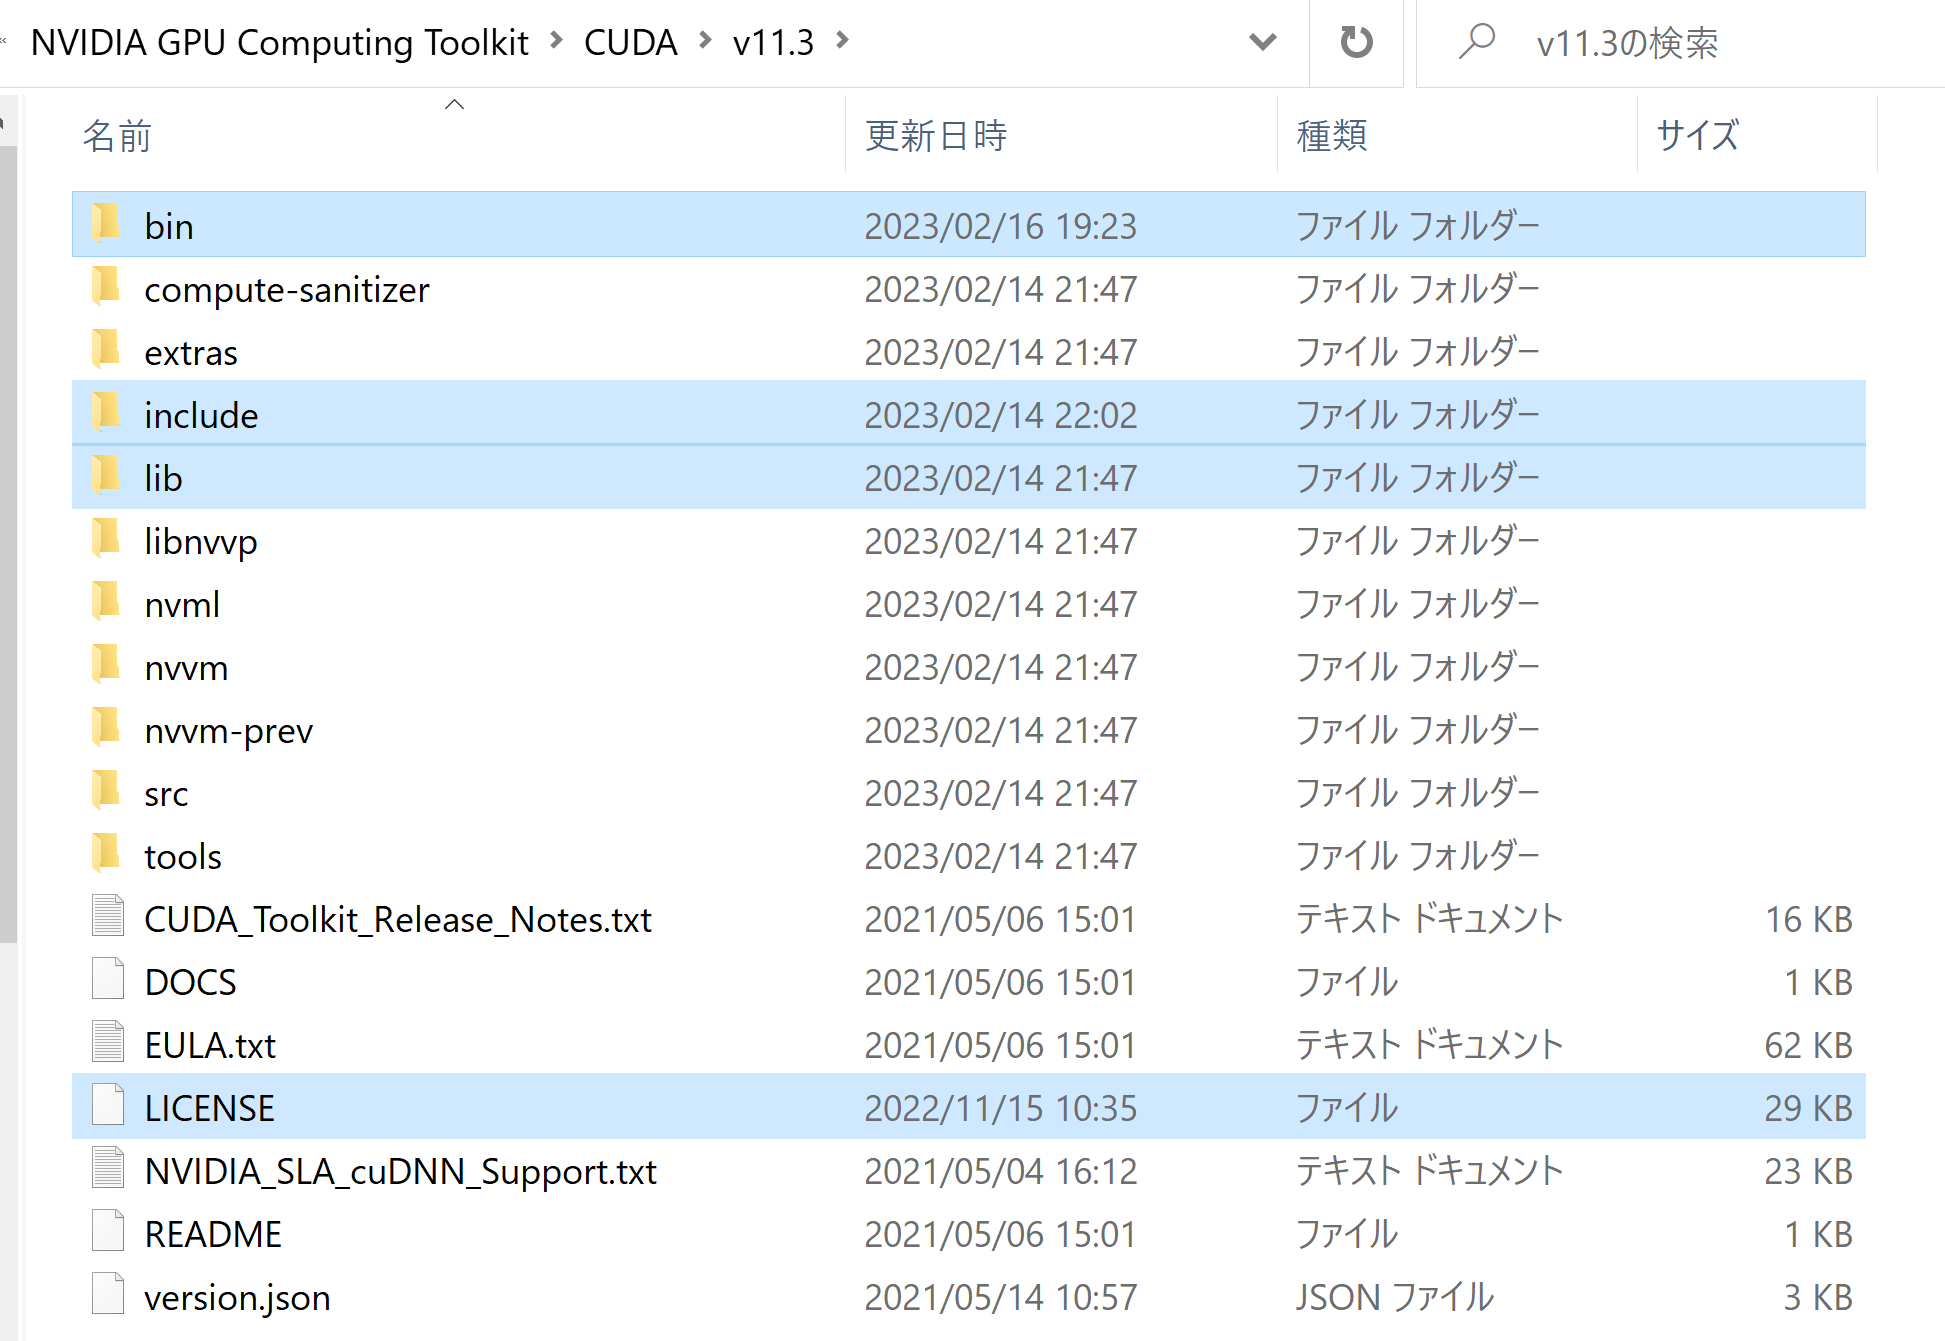Select the version.json file name
Viewport: 1945px width, 1341px height.
(x=237, y=1298)
